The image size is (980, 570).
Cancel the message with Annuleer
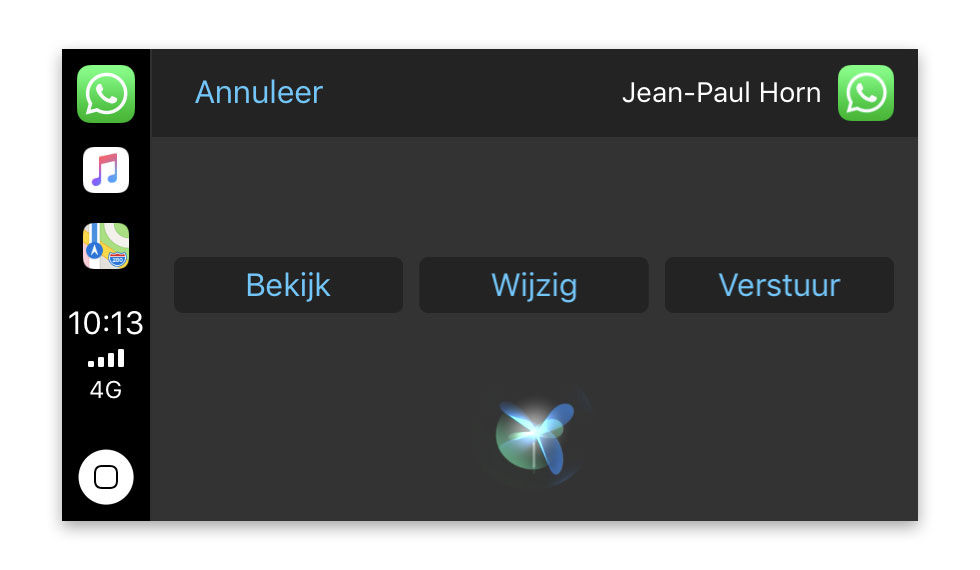tap(259, 92)
